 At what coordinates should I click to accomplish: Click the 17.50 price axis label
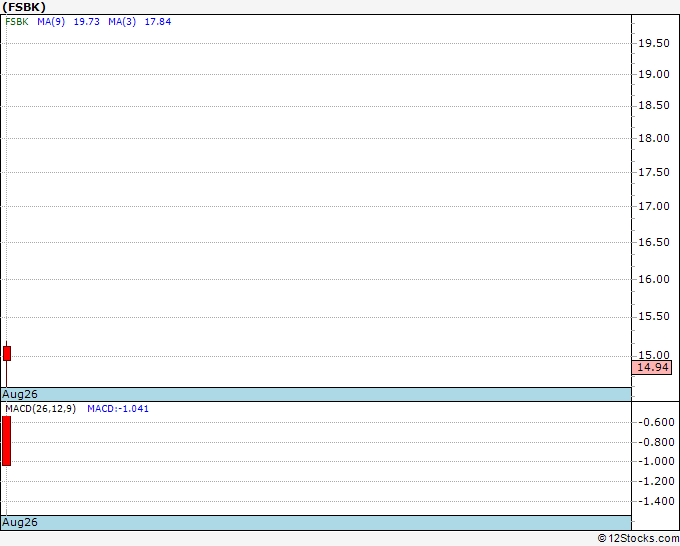click(654, 172)
